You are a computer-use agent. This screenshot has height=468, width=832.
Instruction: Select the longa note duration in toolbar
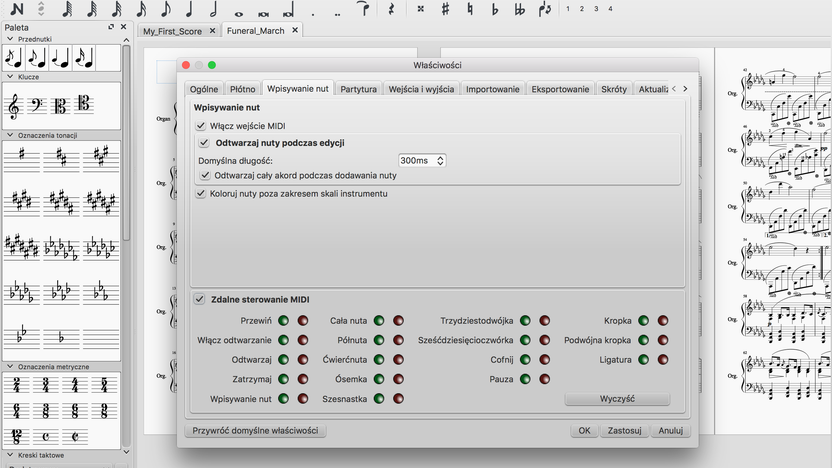pyautogui.click(x=289, y=11)
